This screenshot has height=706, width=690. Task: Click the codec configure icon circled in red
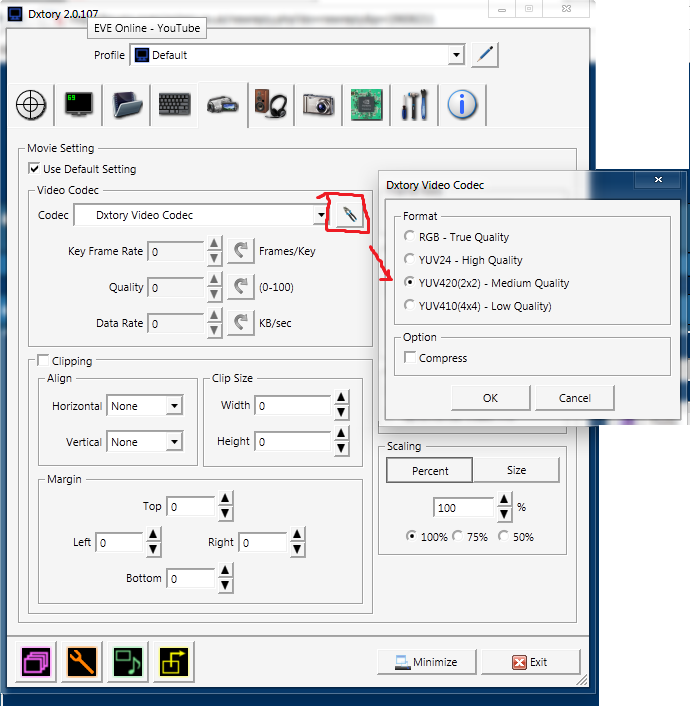[x=347, y=215]
